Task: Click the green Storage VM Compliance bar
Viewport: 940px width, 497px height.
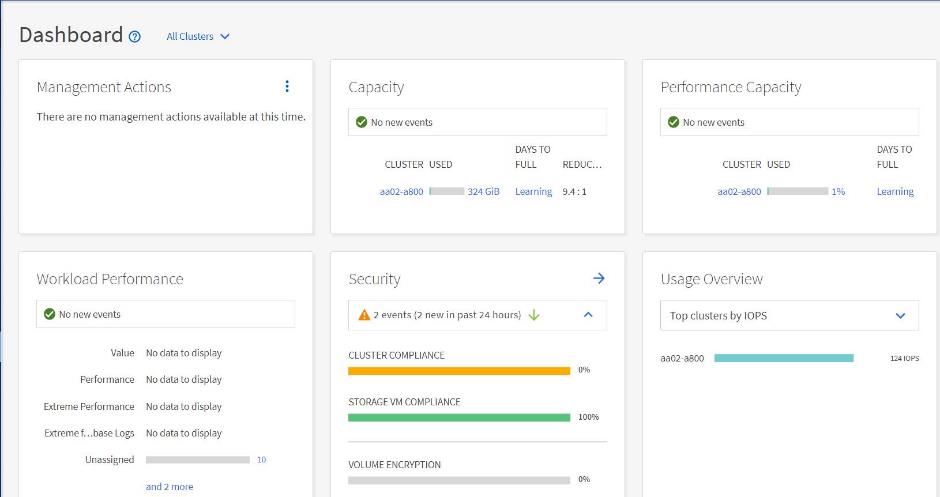Action: pyautogui.click(x=459, y=418)
